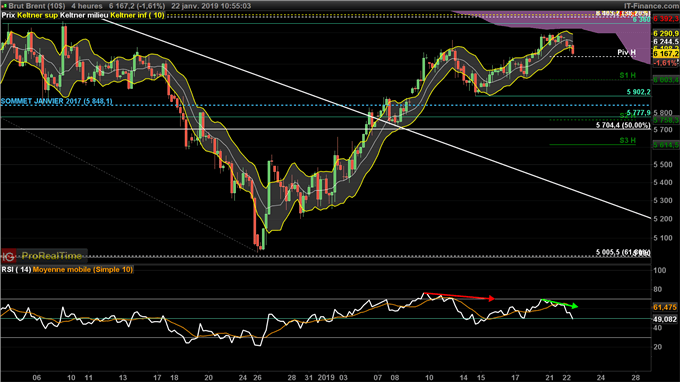Click the Keltner sup indicator label
The width and height of the screenshot is (680, 382).
click(37, 15)
